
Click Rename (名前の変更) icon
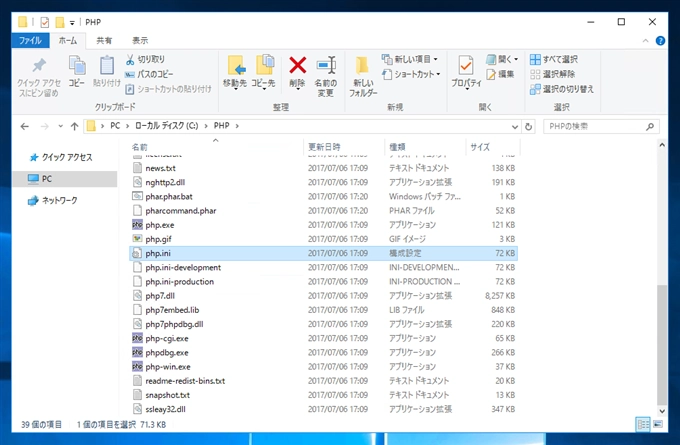[x=326, y=65]
